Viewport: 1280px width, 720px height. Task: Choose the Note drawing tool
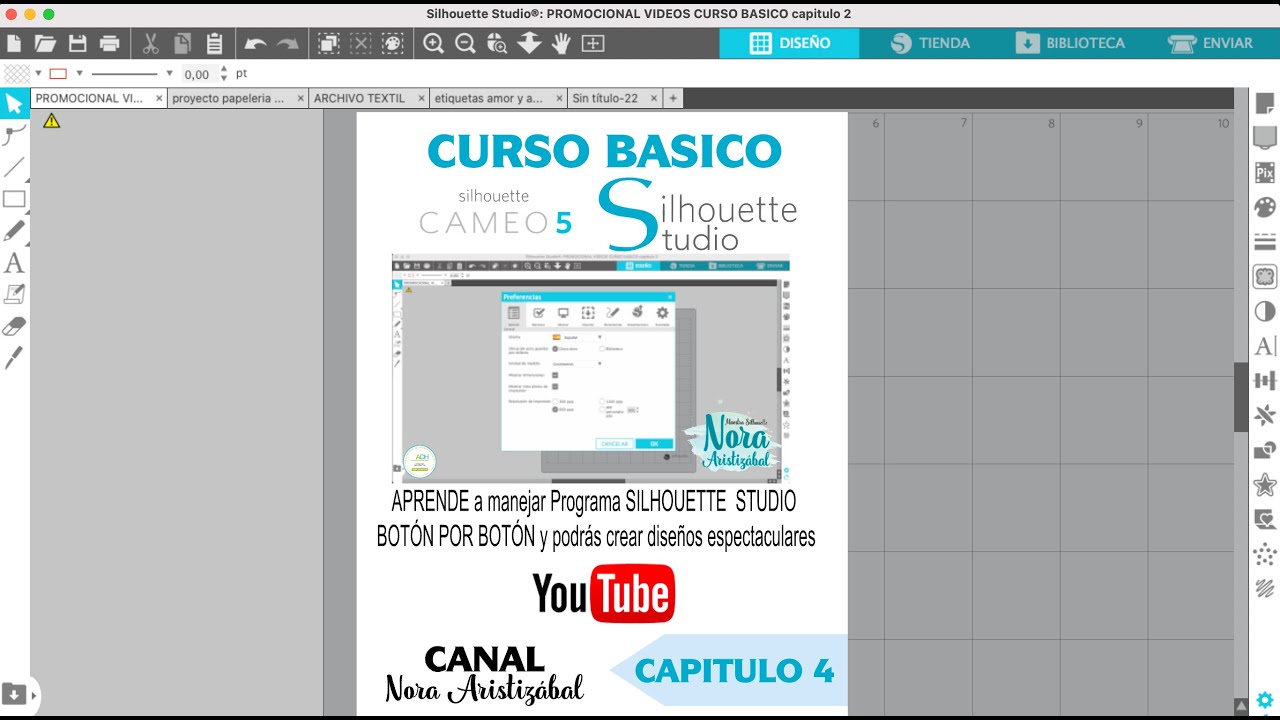pos(14,294)
